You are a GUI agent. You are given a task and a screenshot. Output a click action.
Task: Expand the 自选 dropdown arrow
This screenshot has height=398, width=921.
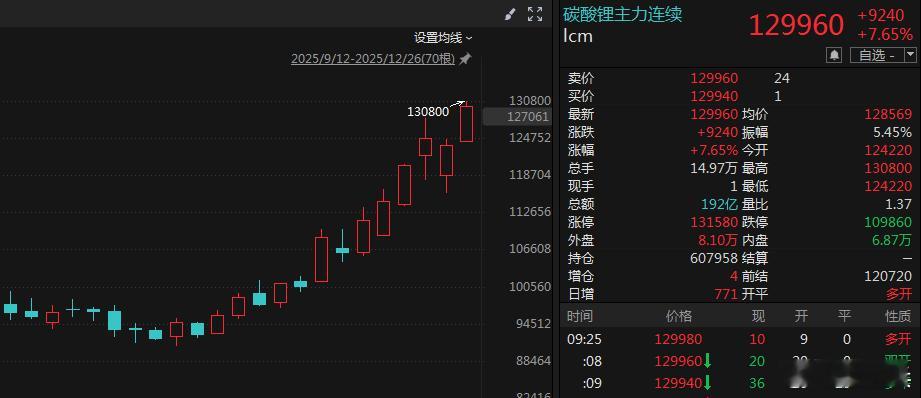point(910,55)
